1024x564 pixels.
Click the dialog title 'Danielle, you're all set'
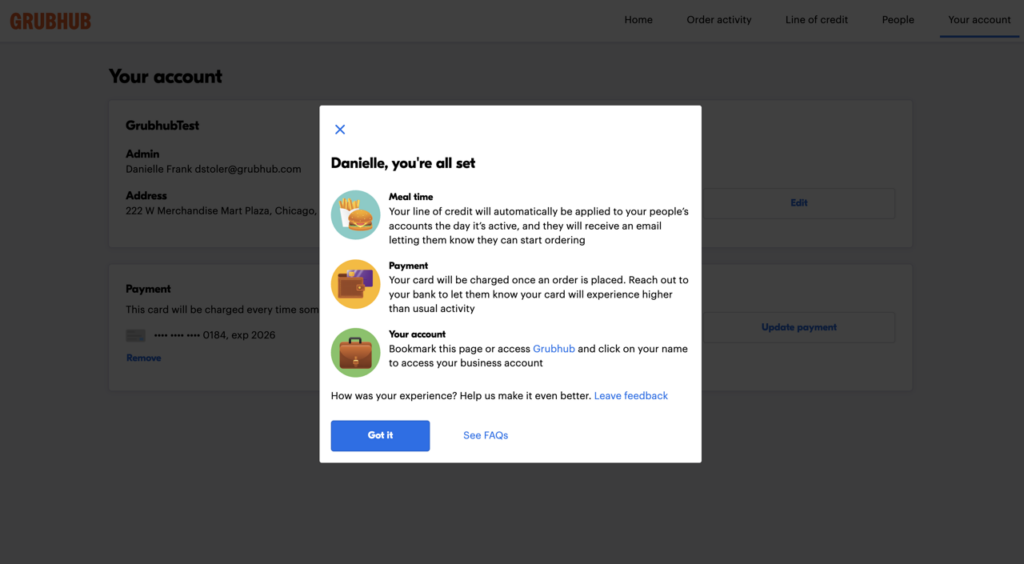click(403, 163)
